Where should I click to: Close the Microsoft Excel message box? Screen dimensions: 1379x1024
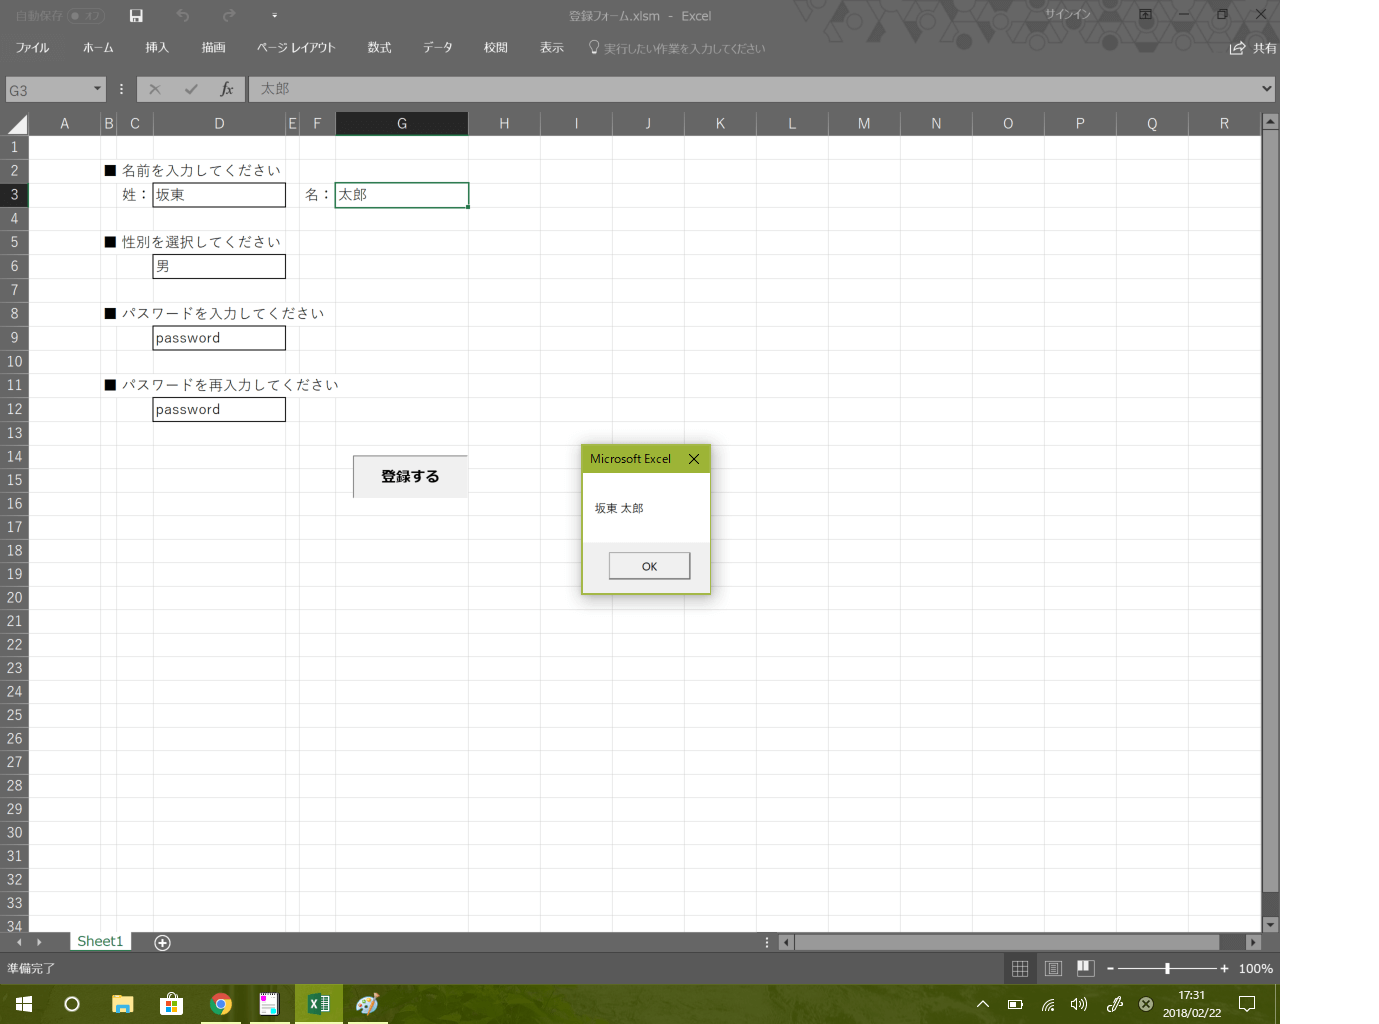click(x=694, y=459)
